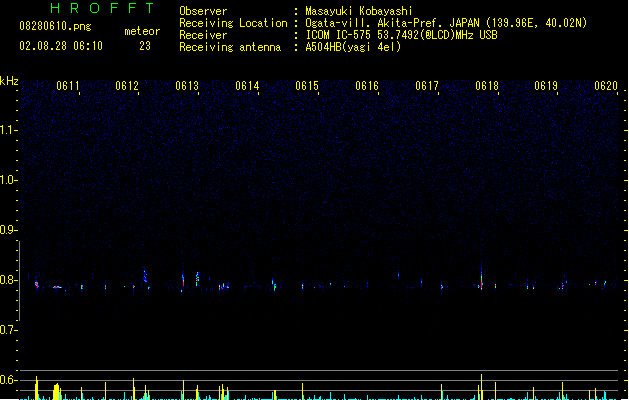Click the Receiving antenna label
629x400 pixels.
point(230,47)
